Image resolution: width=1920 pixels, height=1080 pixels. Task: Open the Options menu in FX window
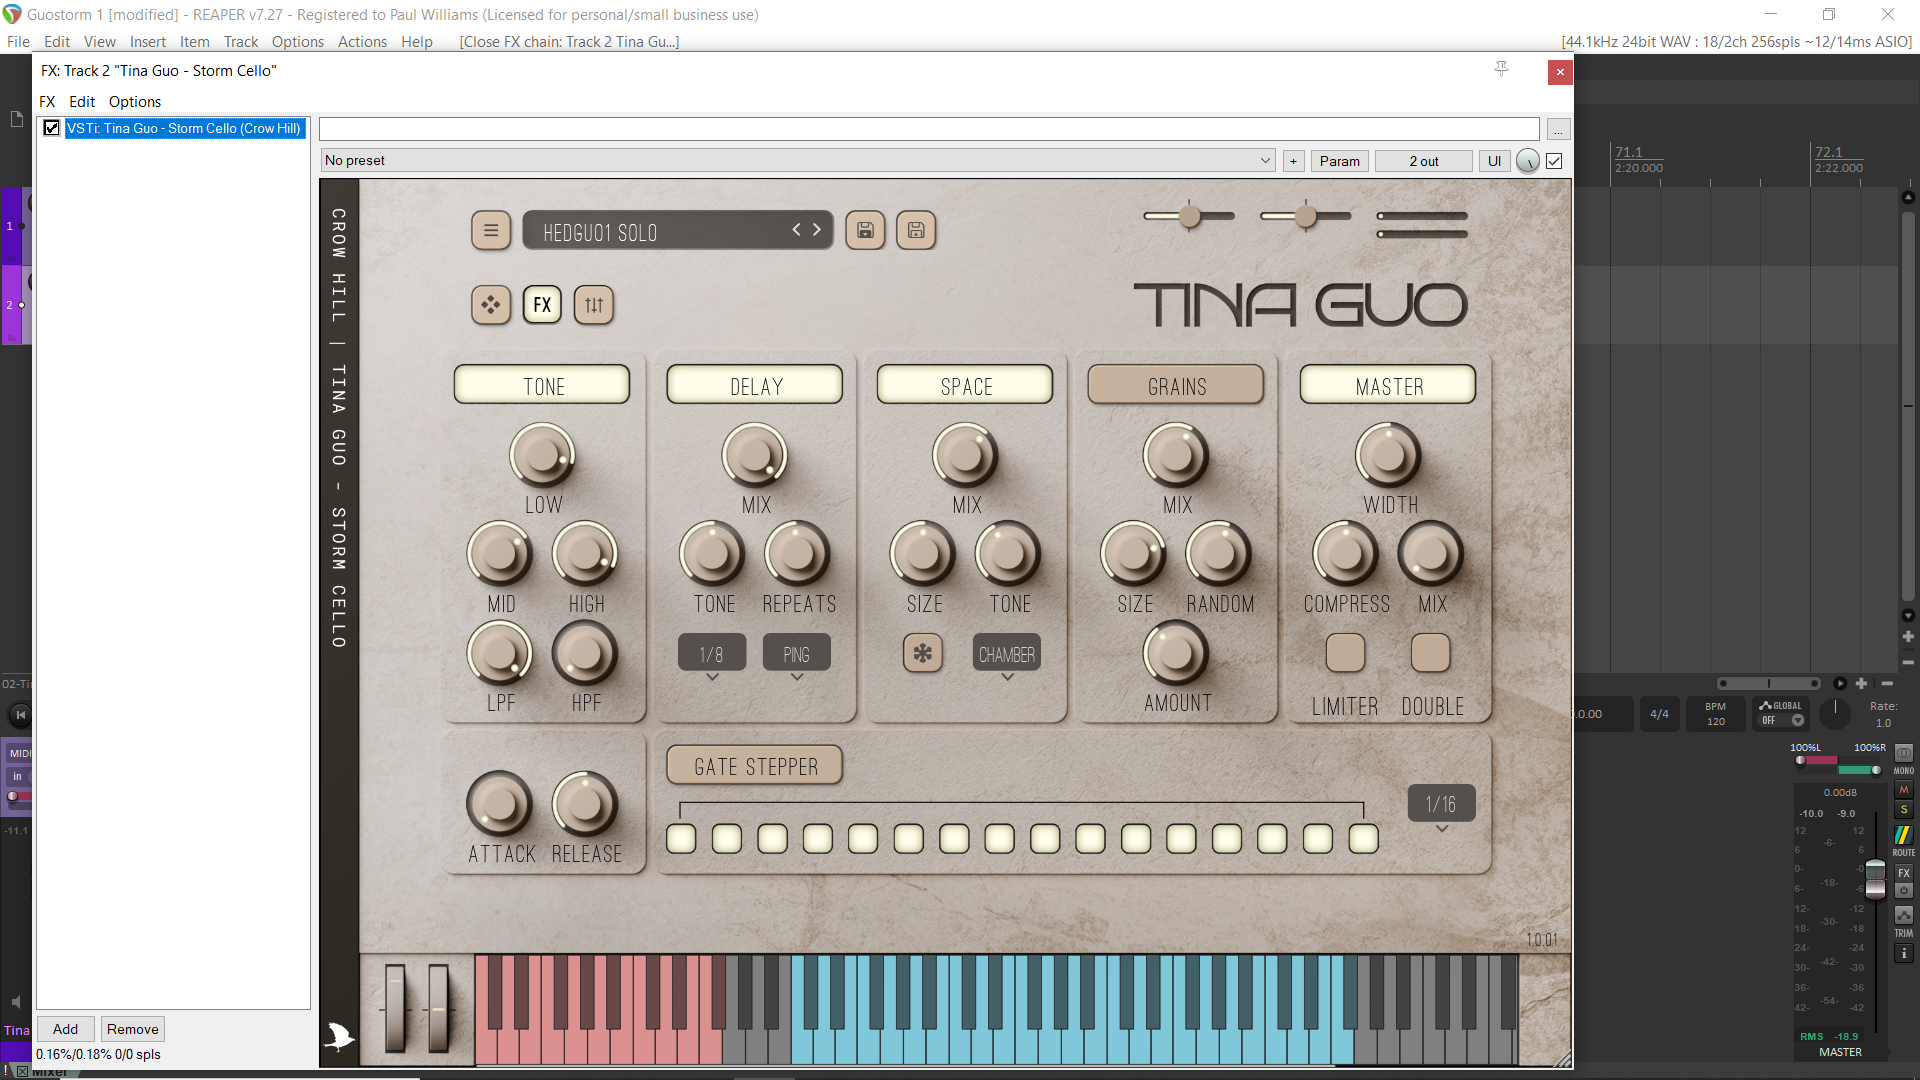(134, 102)
